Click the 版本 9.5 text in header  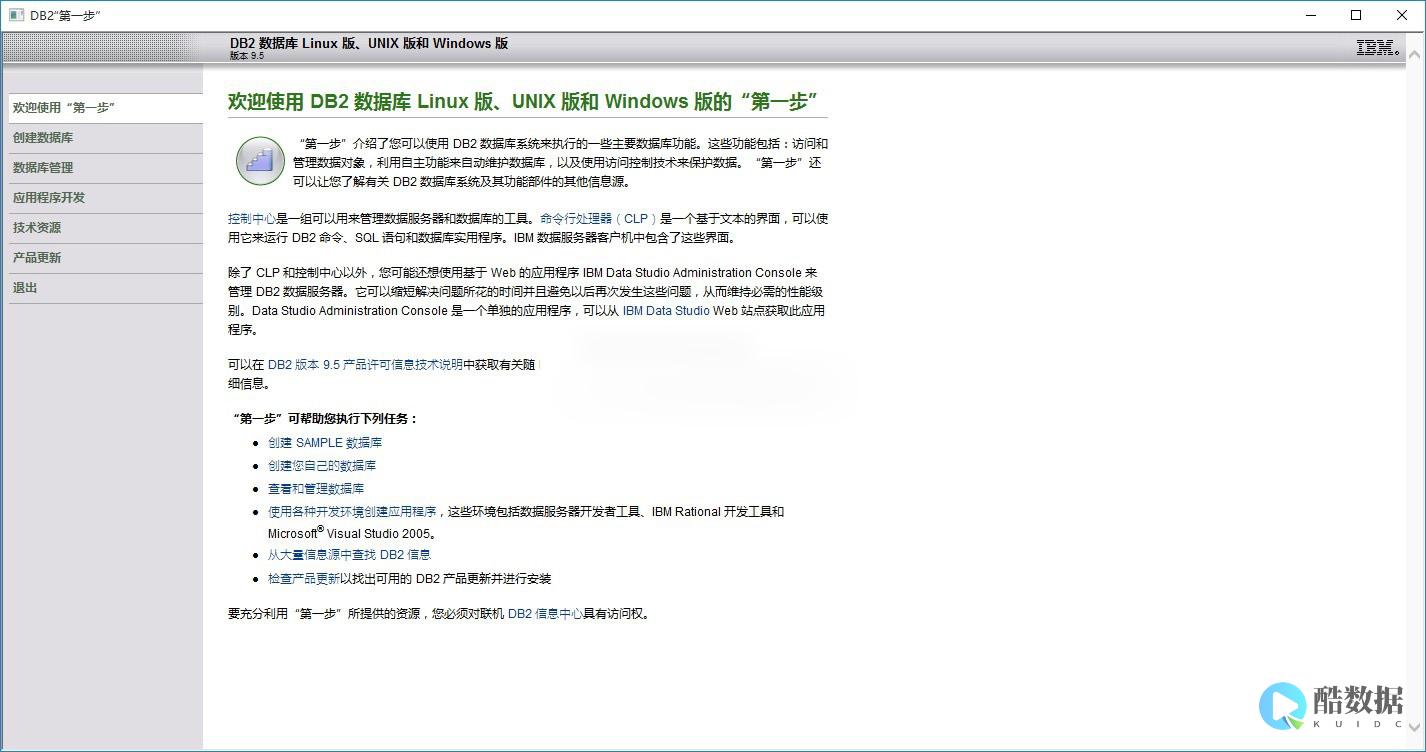(x=247, y=56)
